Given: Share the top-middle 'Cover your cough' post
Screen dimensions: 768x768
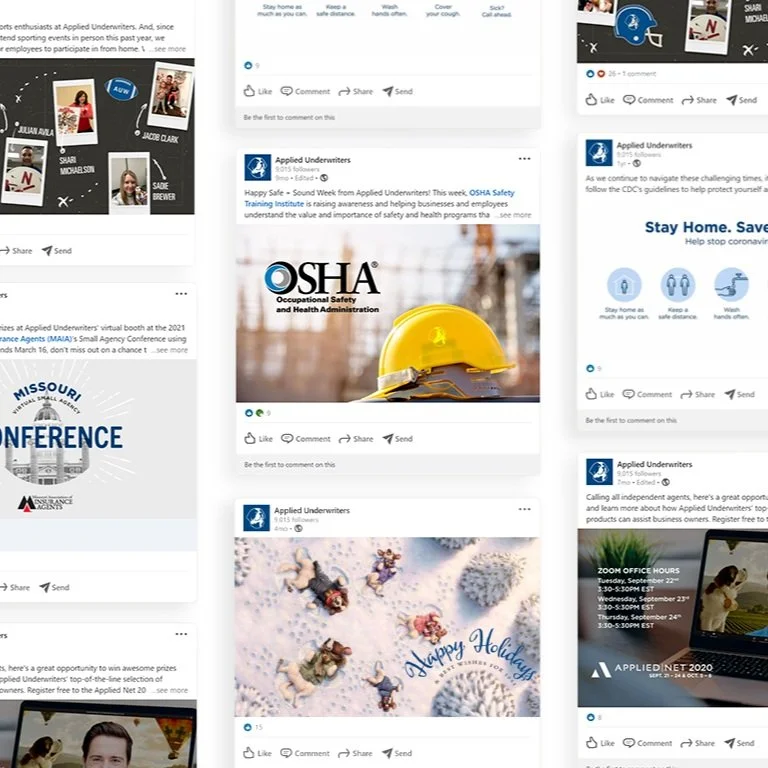Looking at the screenshot, I should 356,91.
